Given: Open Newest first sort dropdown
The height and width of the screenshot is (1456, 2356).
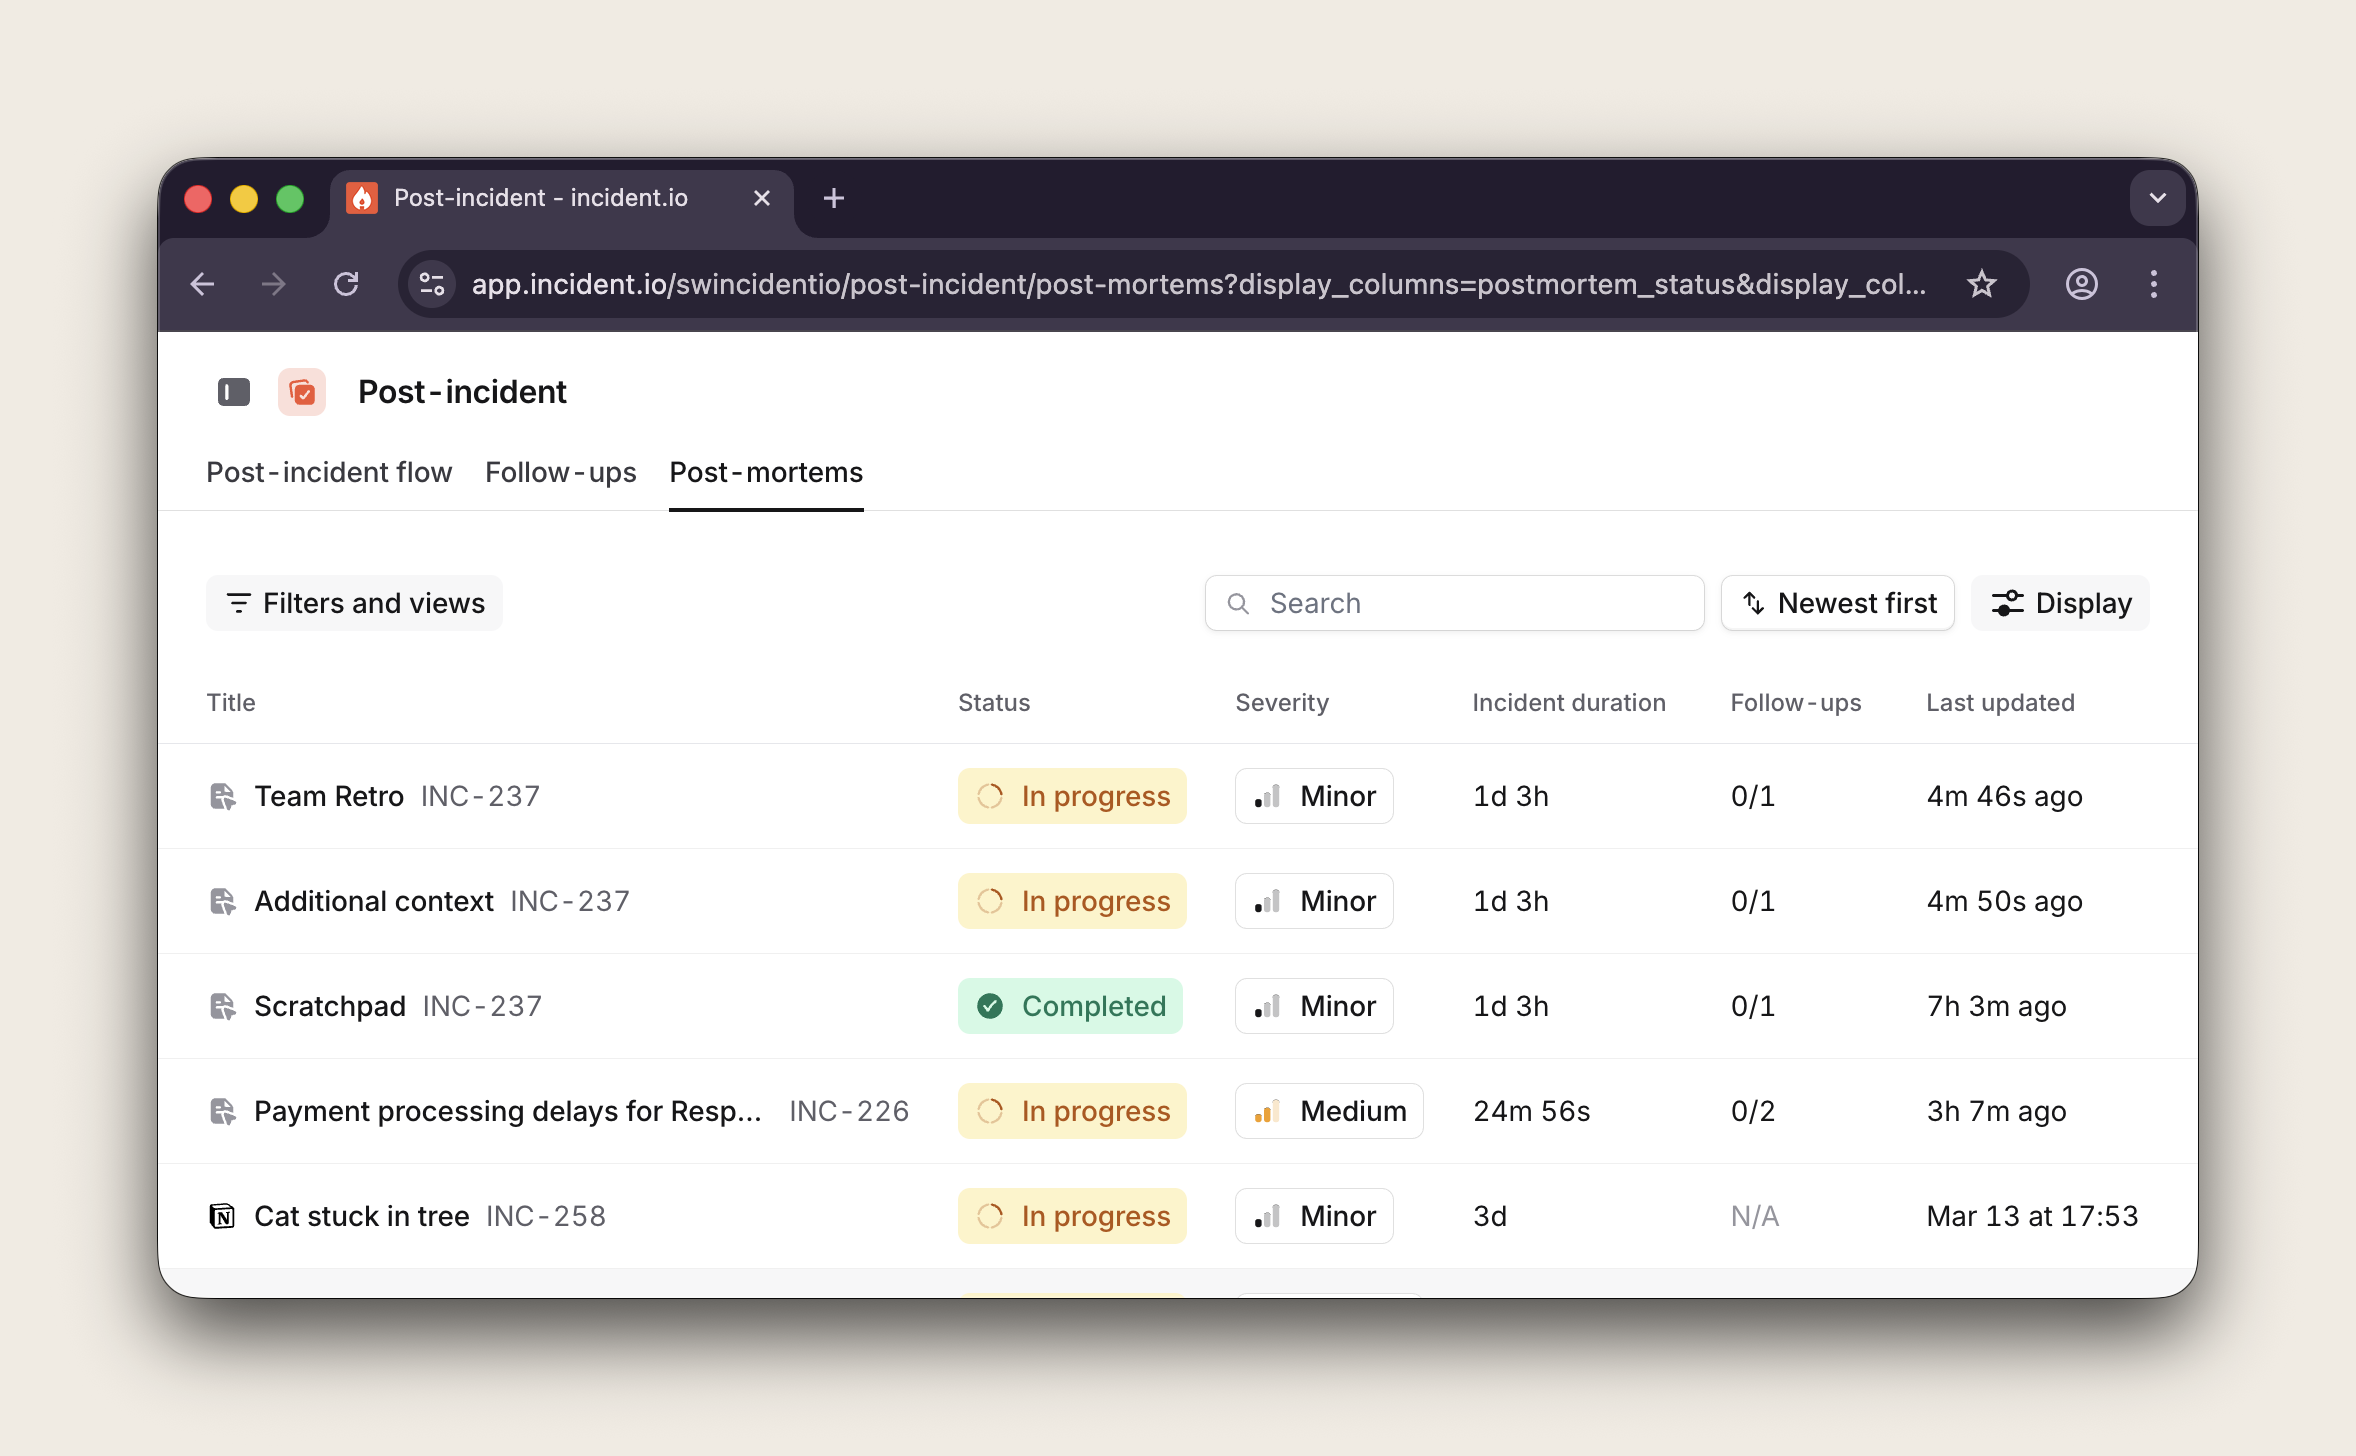Looking at the screenshot, I should coord(1837,603).
